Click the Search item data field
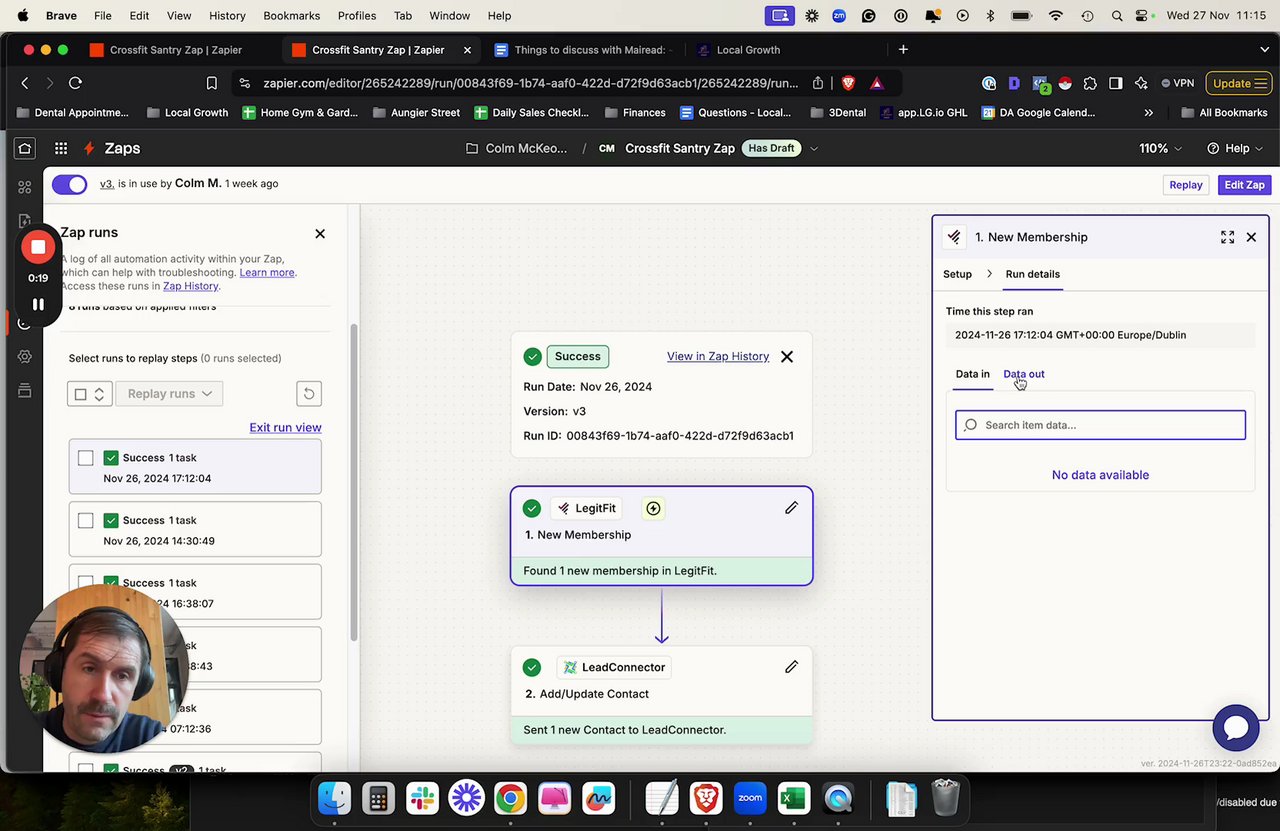This screenshot has width=1280, height=831. [x=1100, y=425]
